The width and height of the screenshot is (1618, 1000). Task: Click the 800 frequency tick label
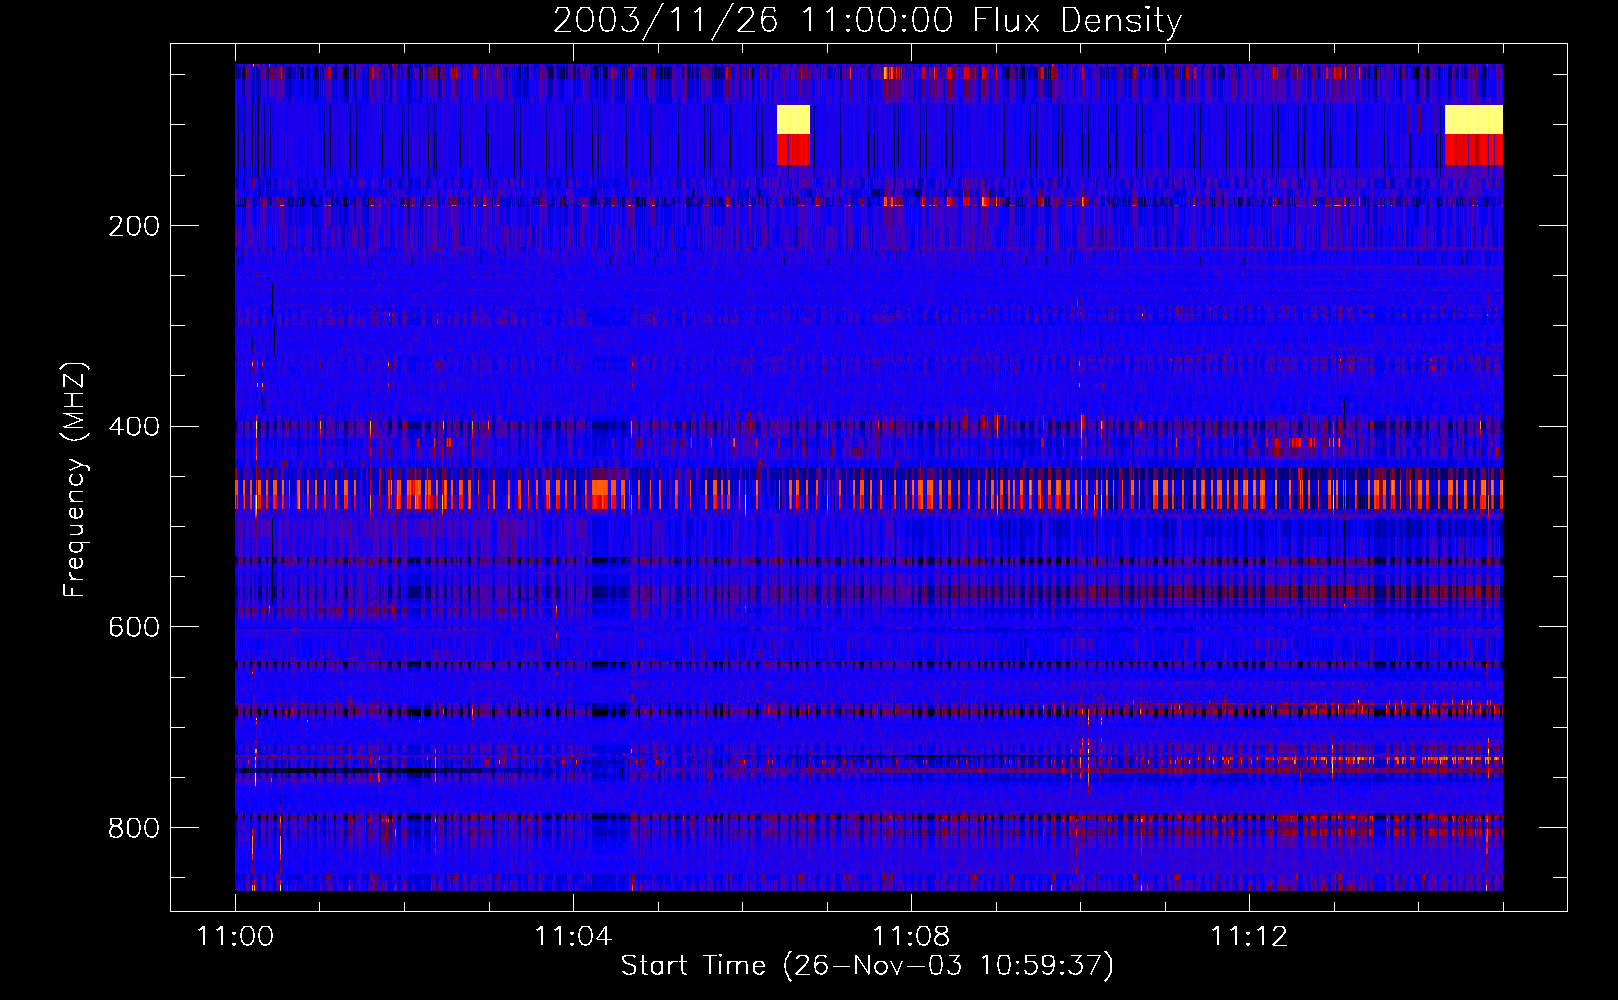134,828
